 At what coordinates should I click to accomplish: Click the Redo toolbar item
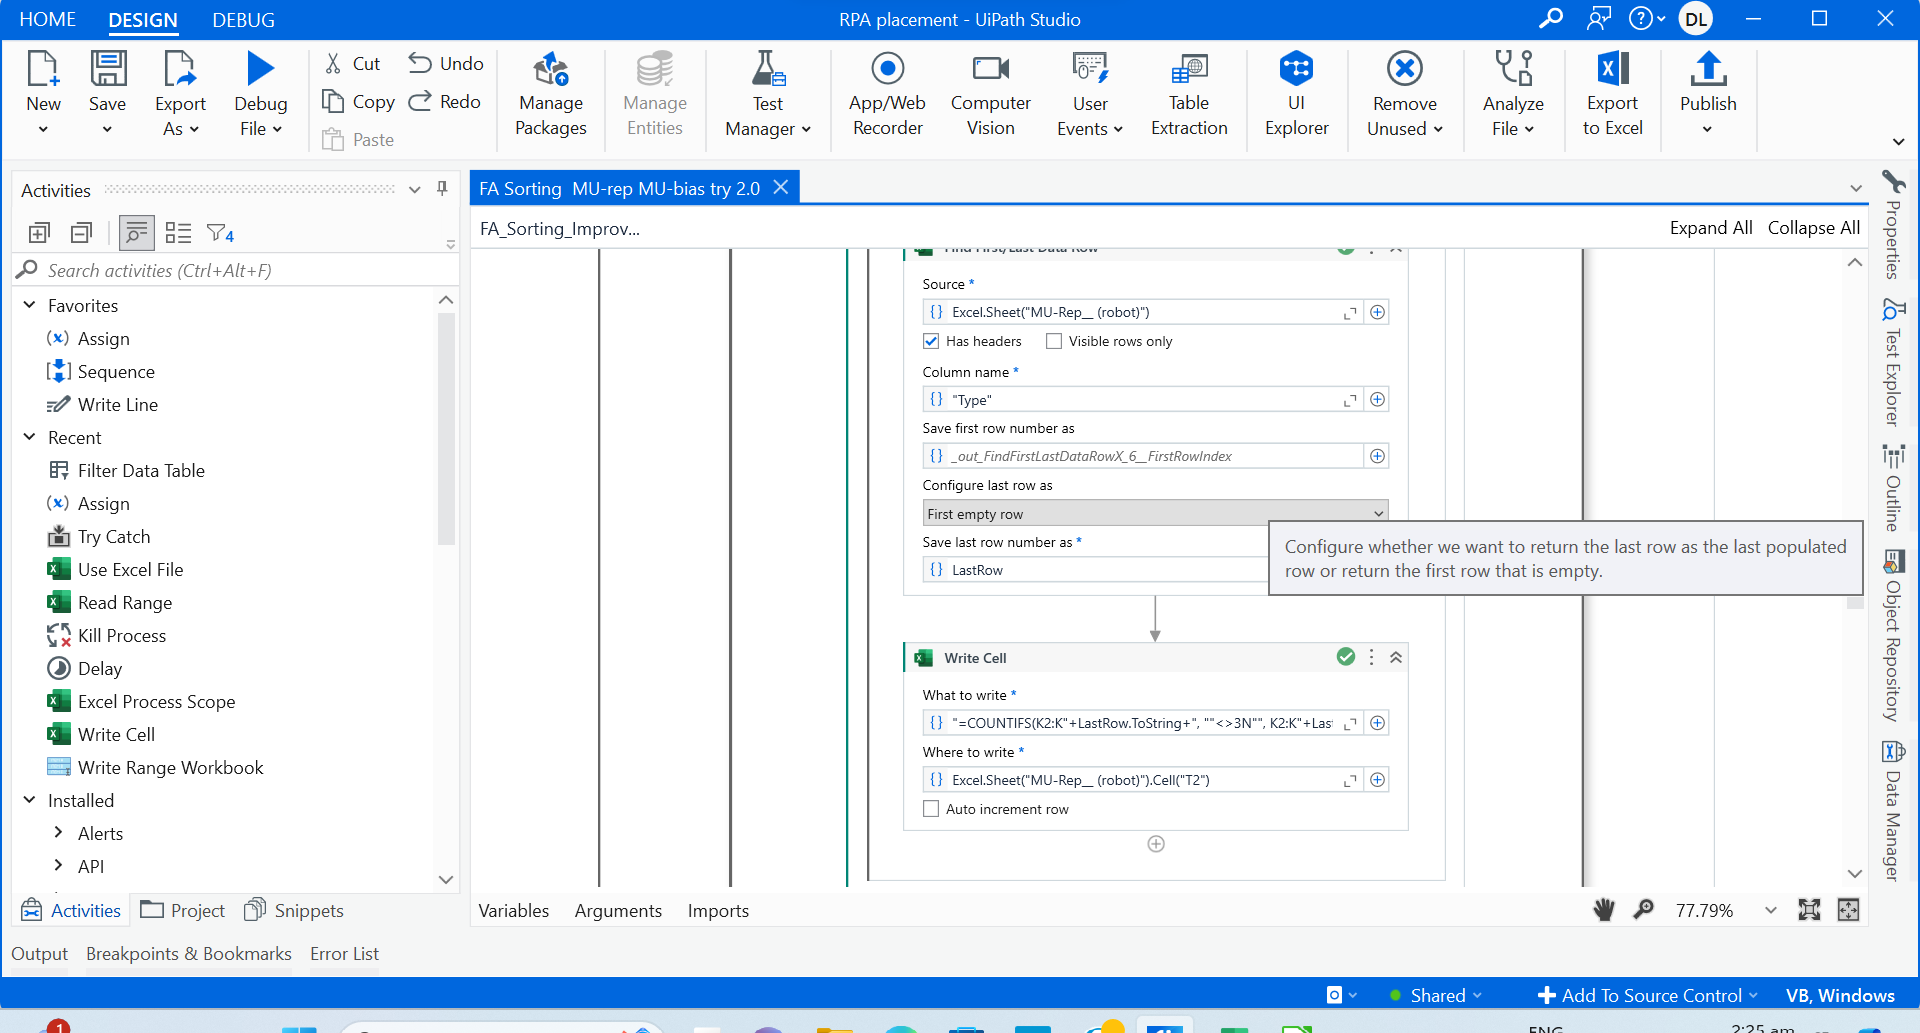[x=445, y=102]
